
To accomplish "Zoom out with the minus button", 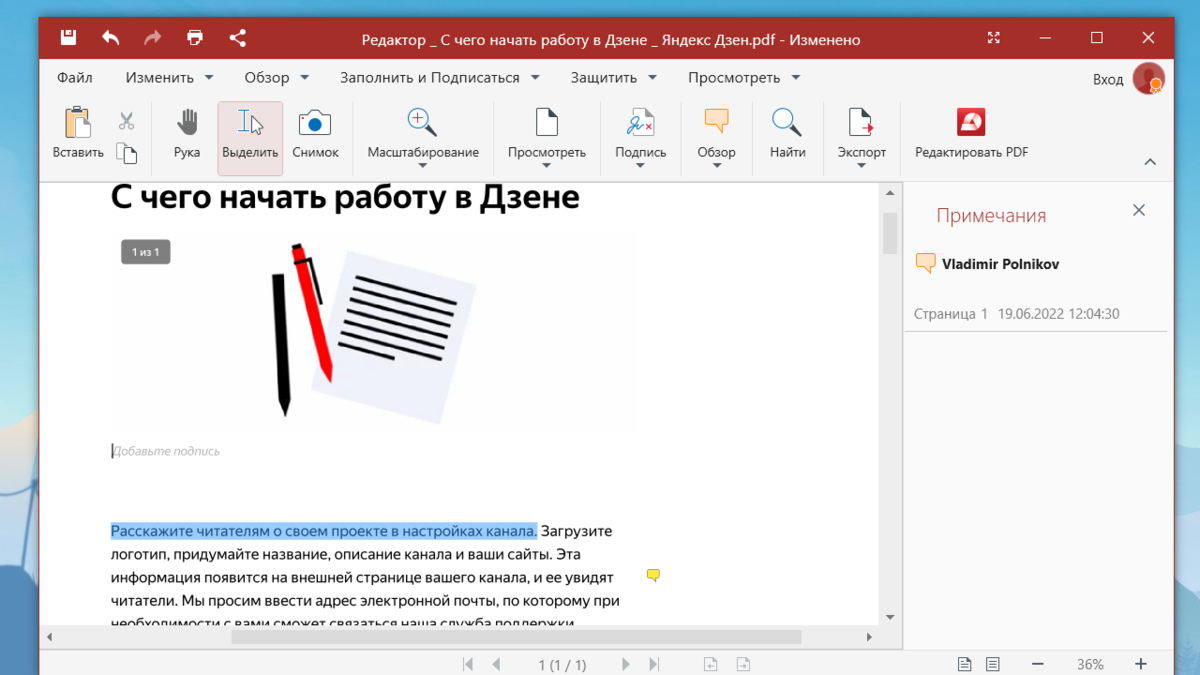I will (x=1037, y=664).
